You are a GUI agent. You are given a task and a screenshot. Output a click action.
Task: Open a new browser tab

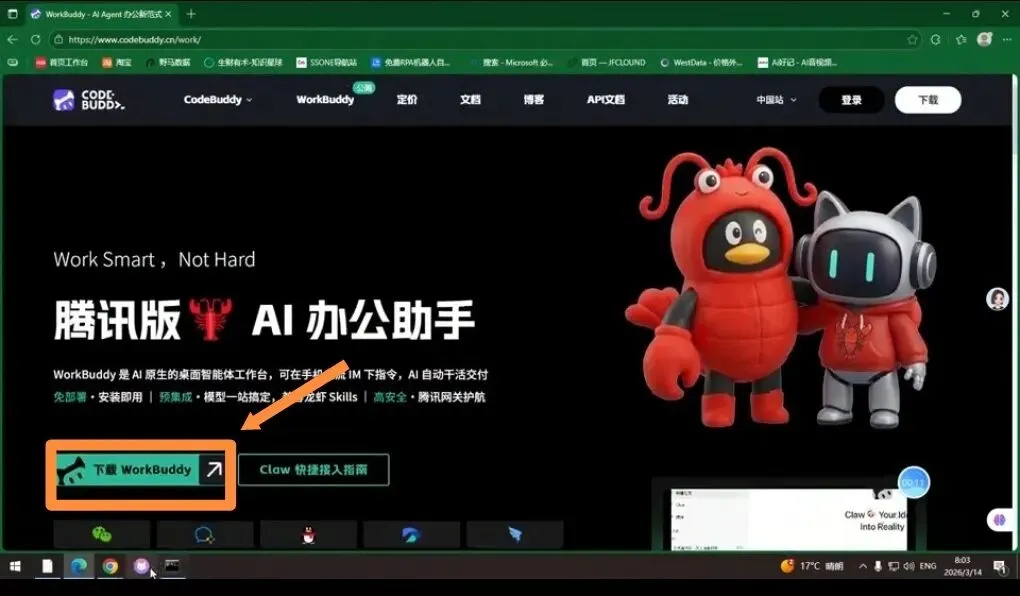coord(191,14)
